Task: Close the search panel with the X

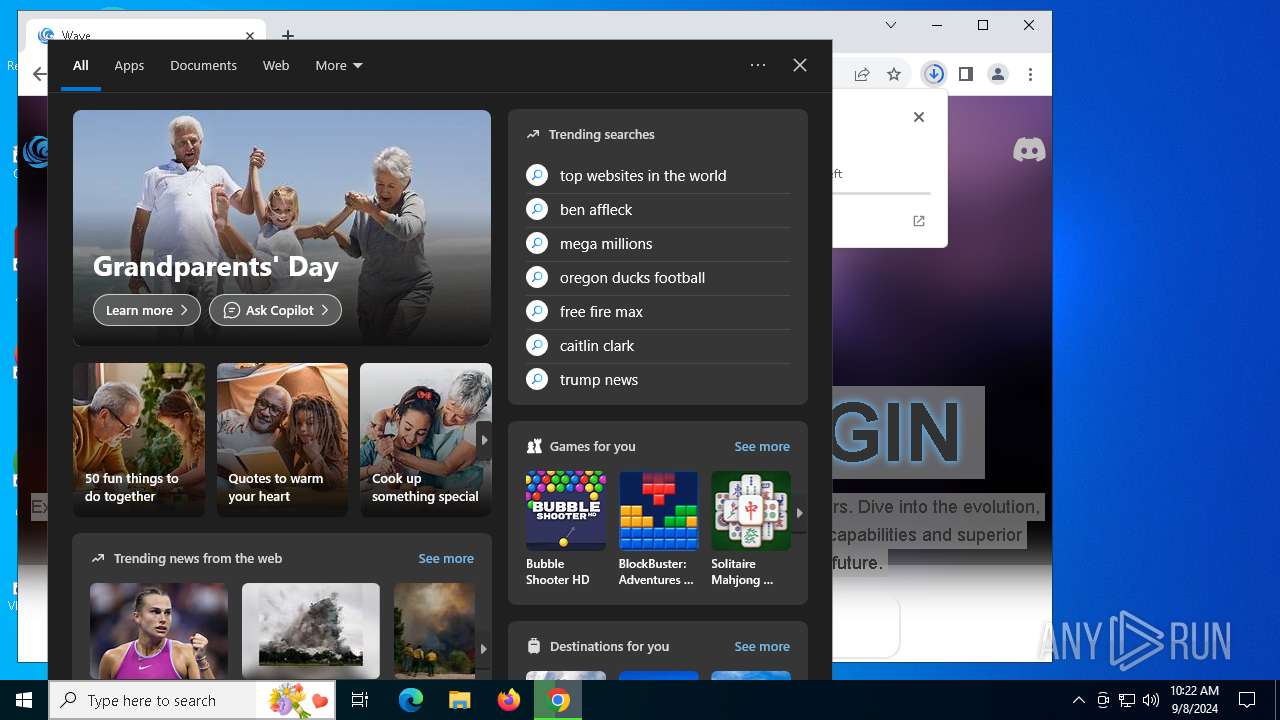Action: point(800,65)
